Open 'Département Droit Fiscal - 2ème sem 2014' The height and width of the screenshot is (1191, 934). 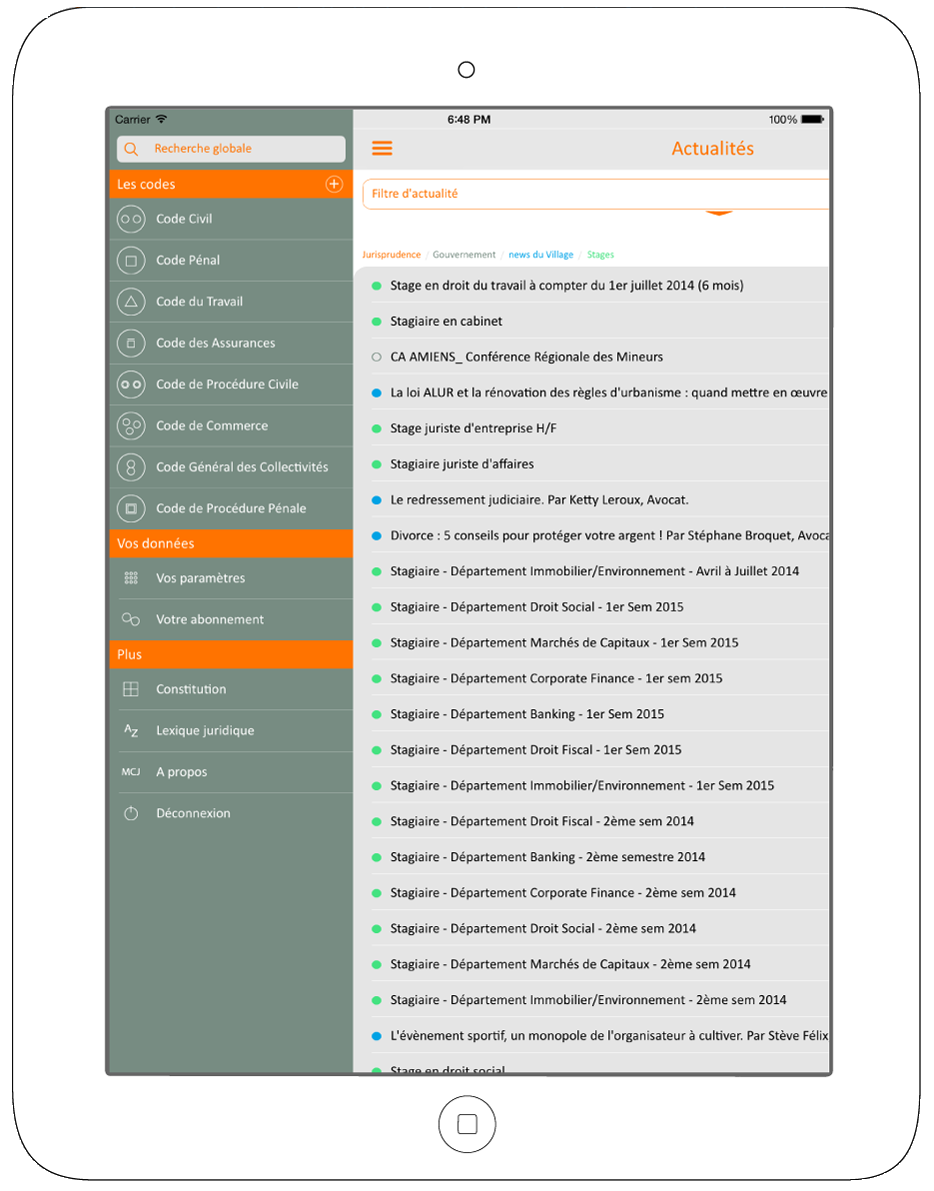(x=592, y=821)
